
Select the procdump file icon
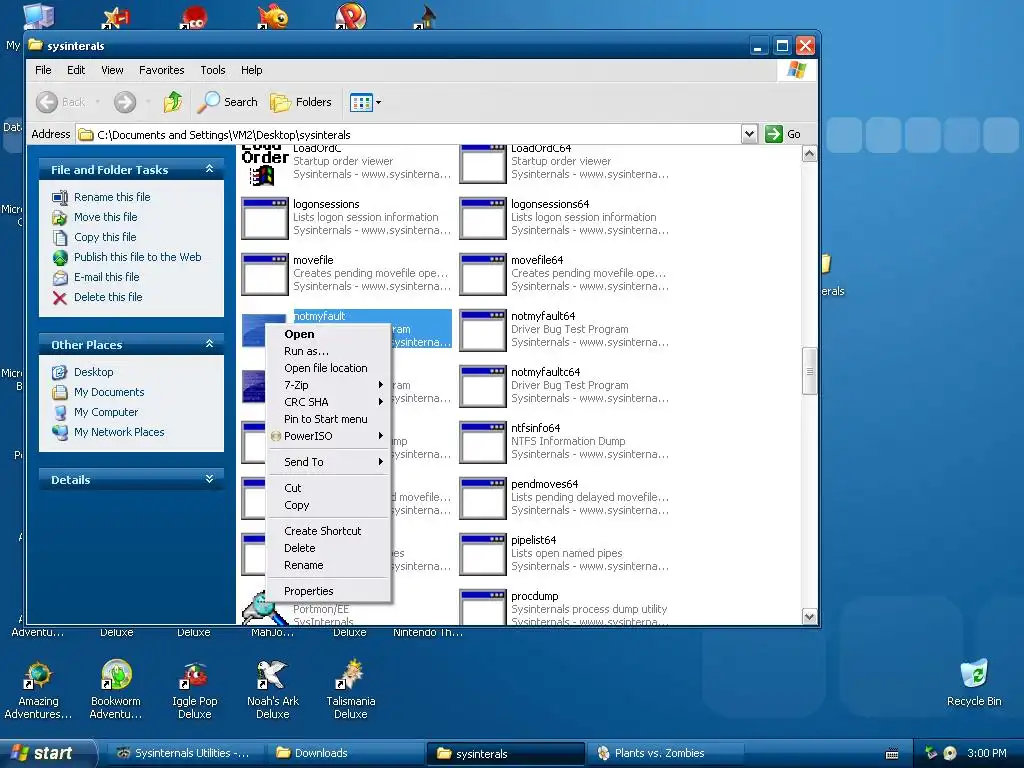483,608
